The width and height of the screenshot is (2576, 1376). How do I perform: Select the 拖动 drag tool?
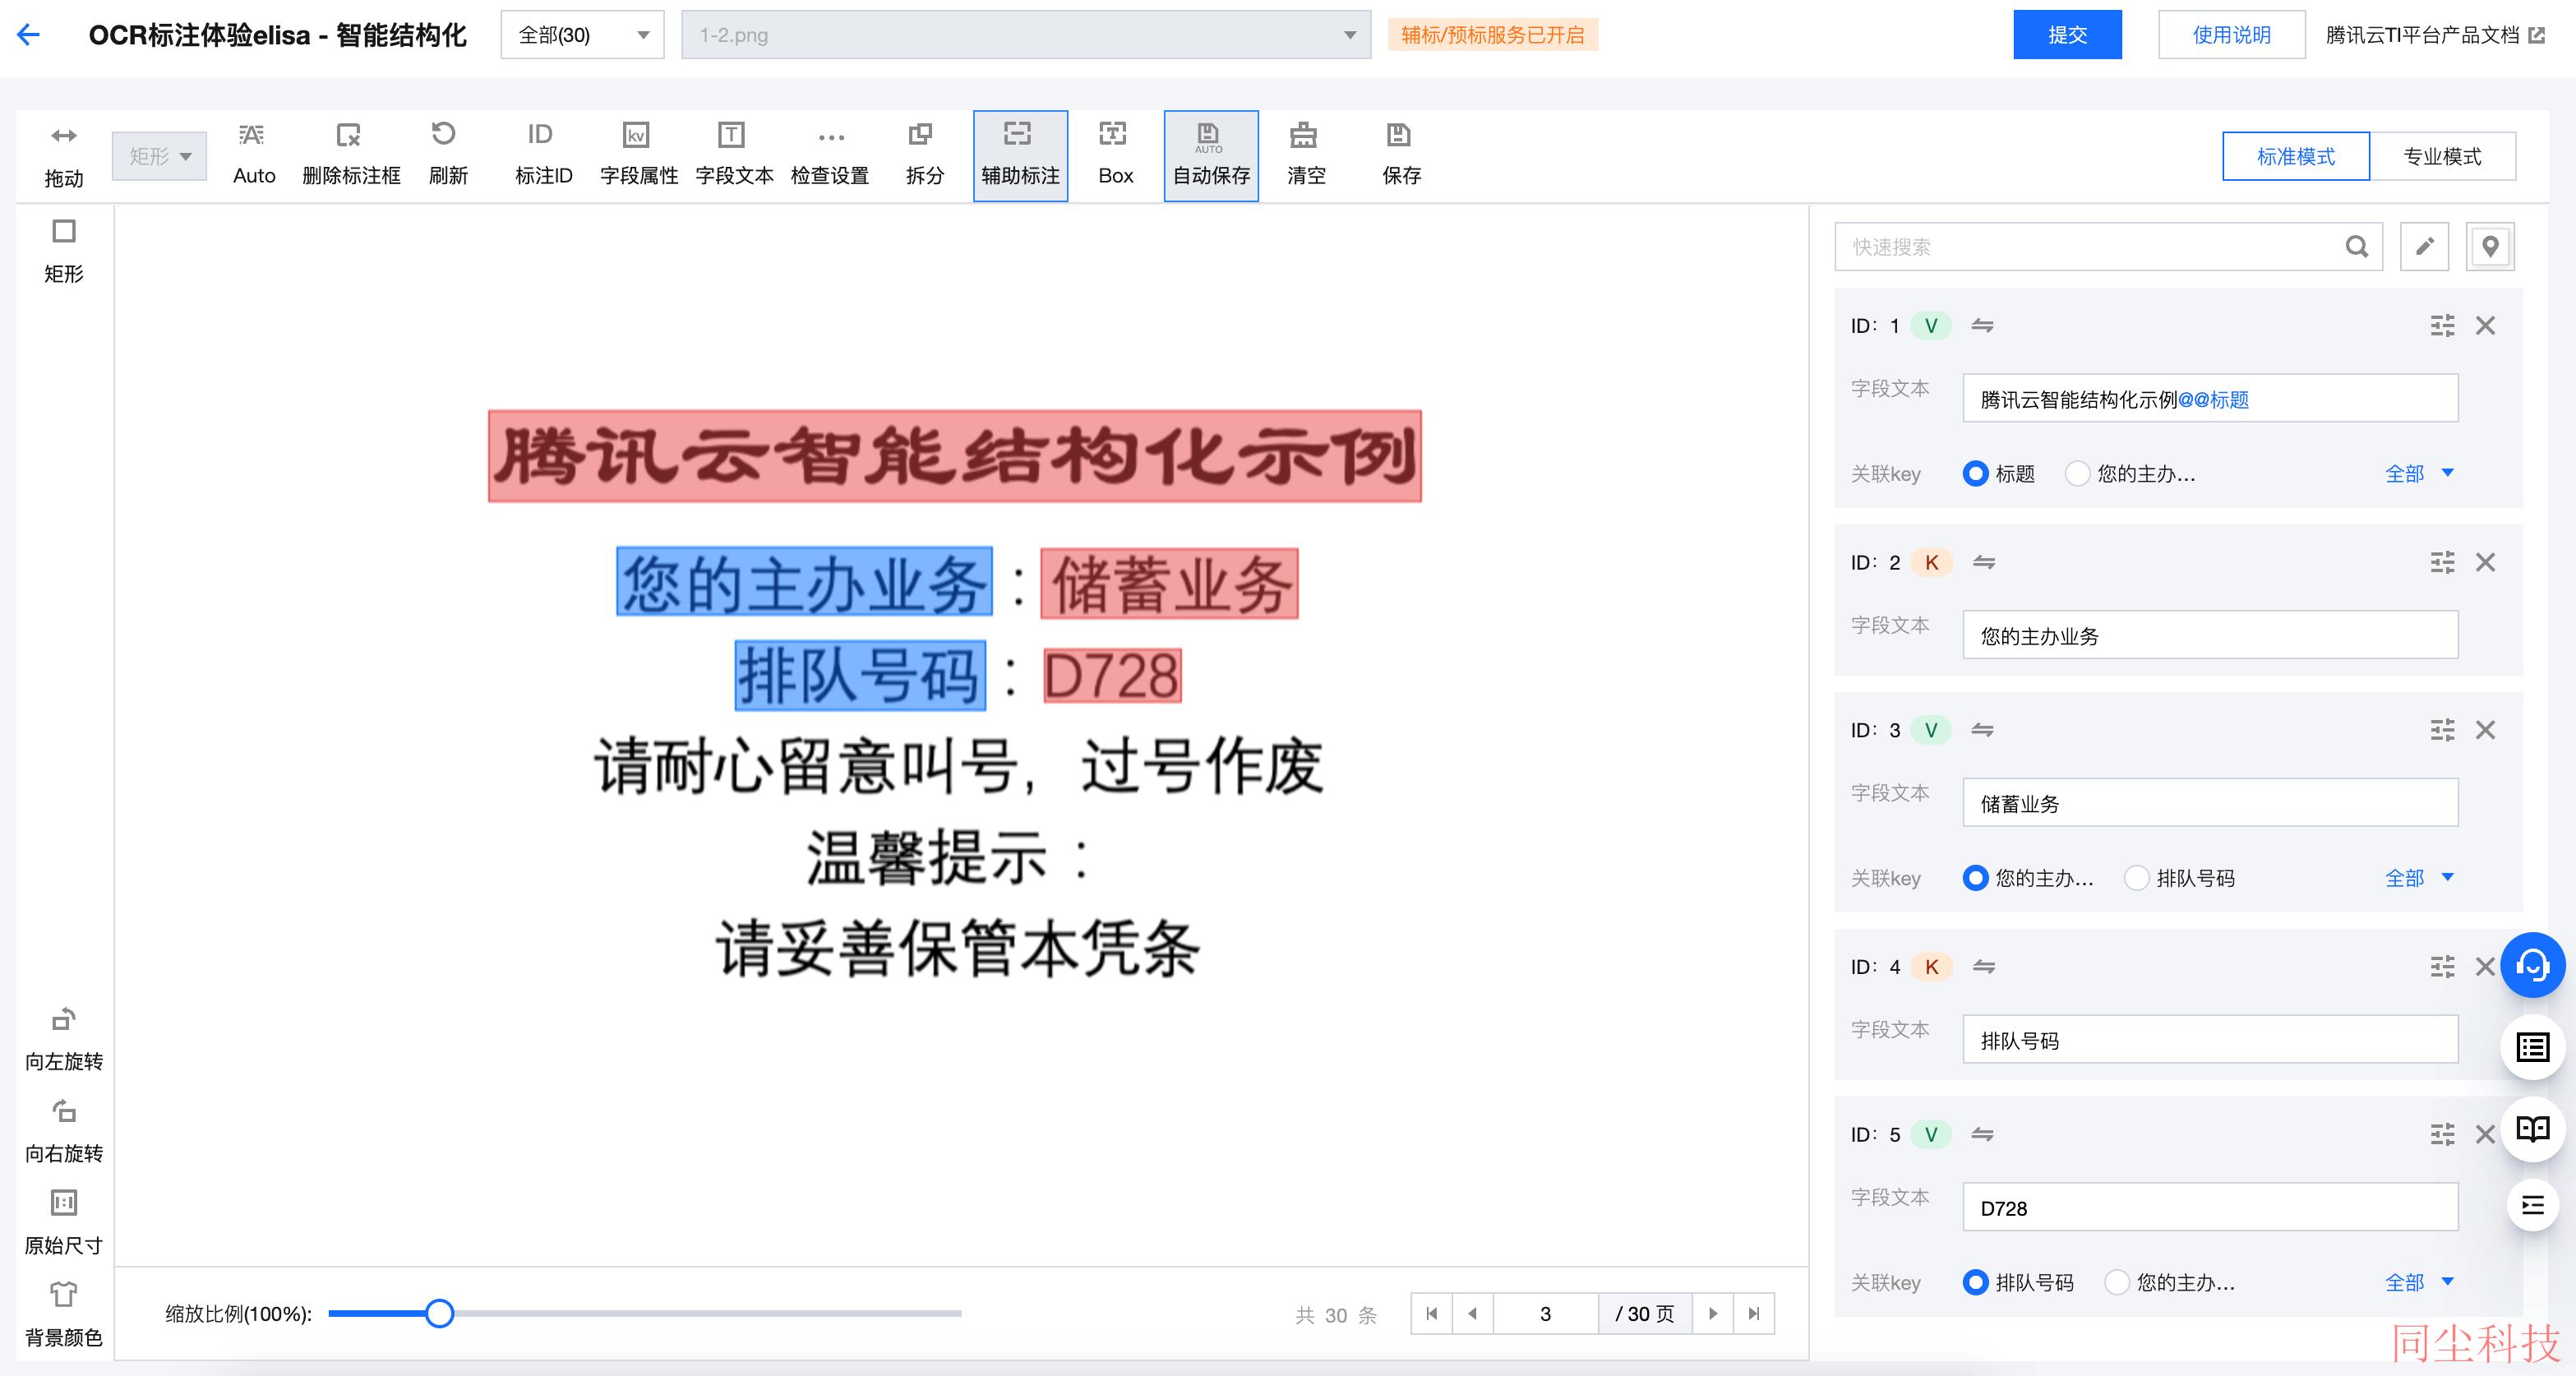64,156
